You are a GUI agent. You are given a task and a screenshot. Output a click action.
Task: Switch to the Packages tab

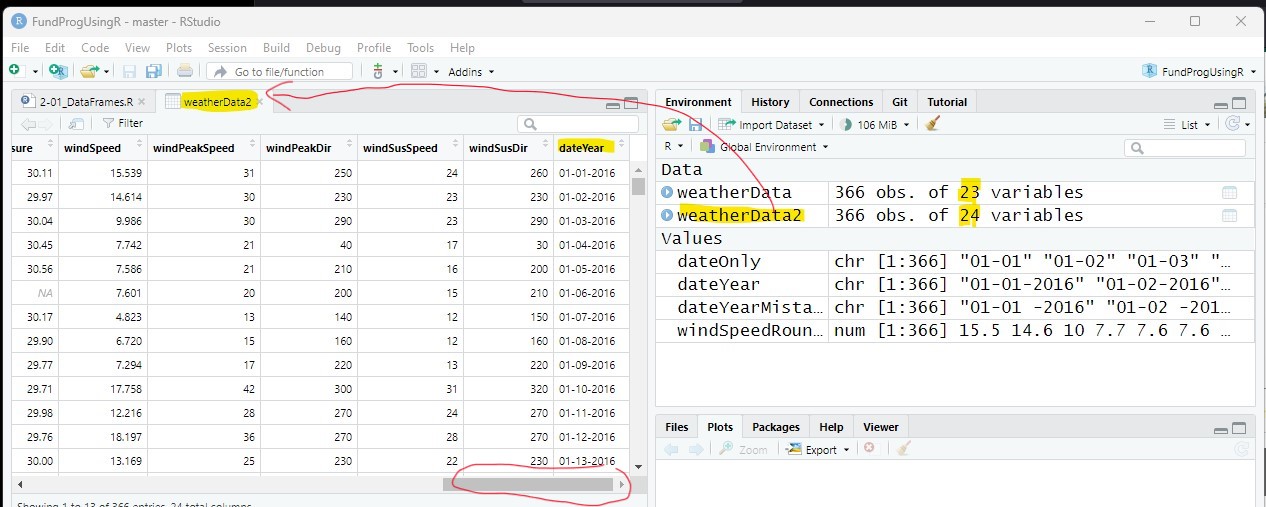pyautogui.click(x=776, y=427)
